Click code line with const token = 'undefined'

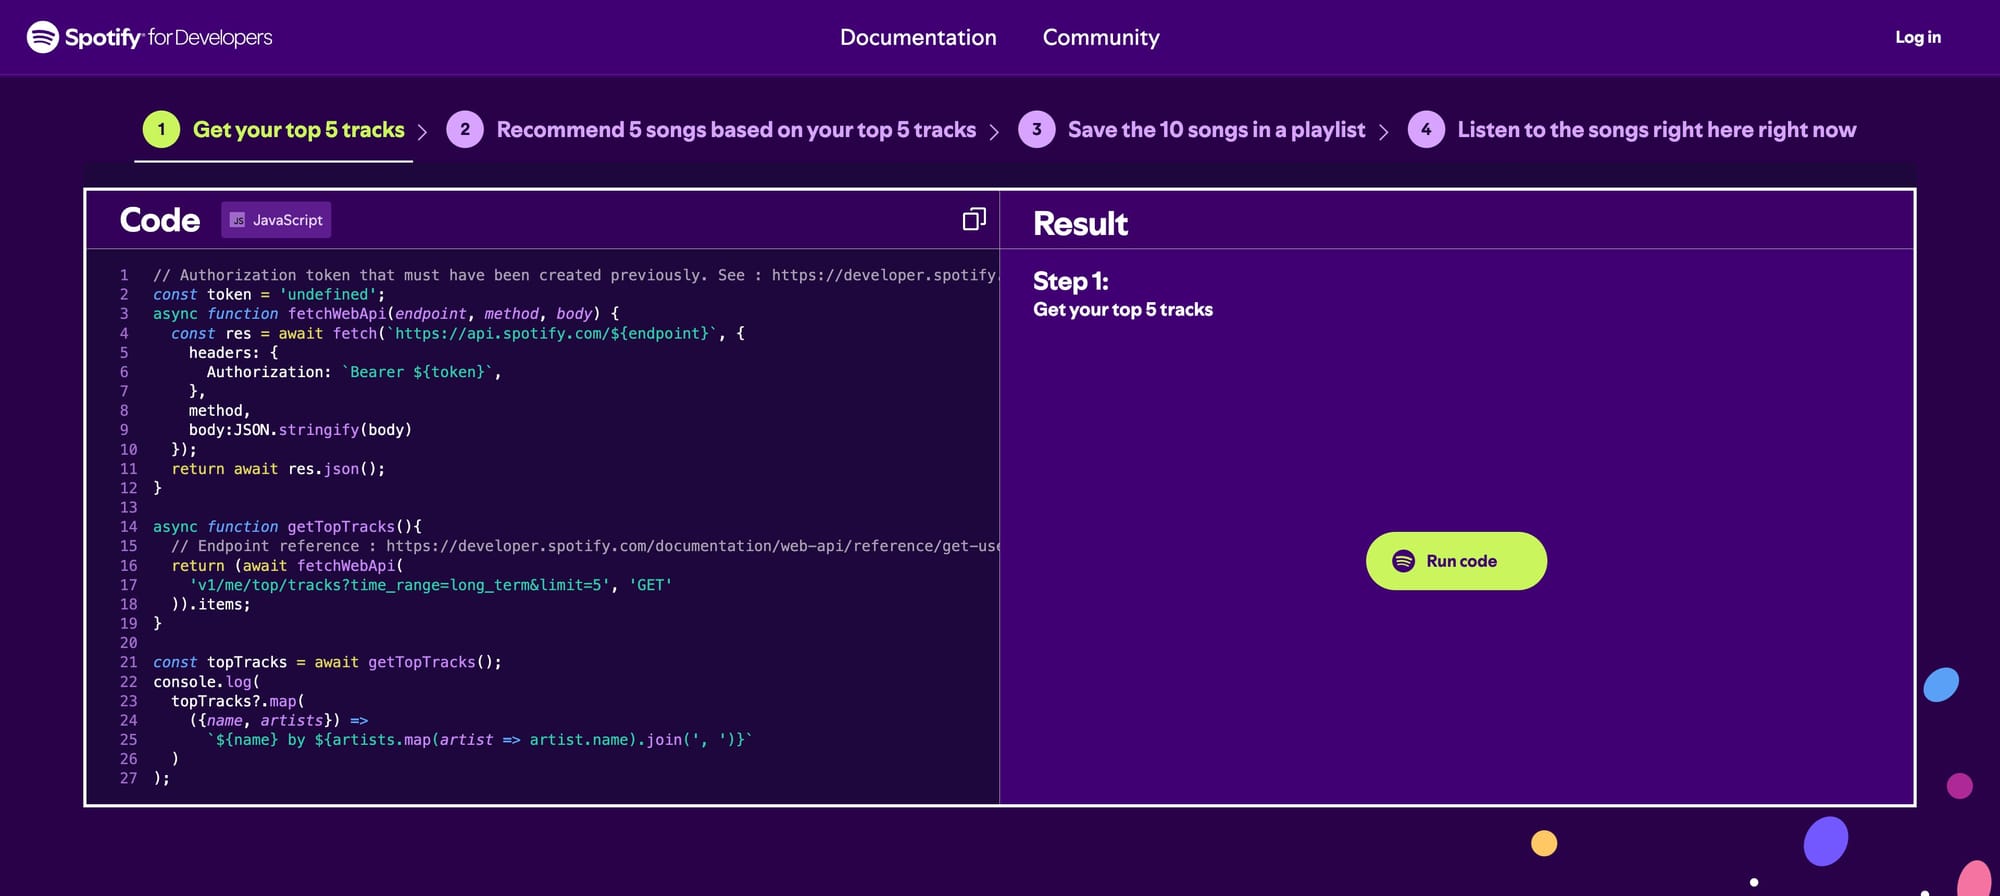[269, 294]
